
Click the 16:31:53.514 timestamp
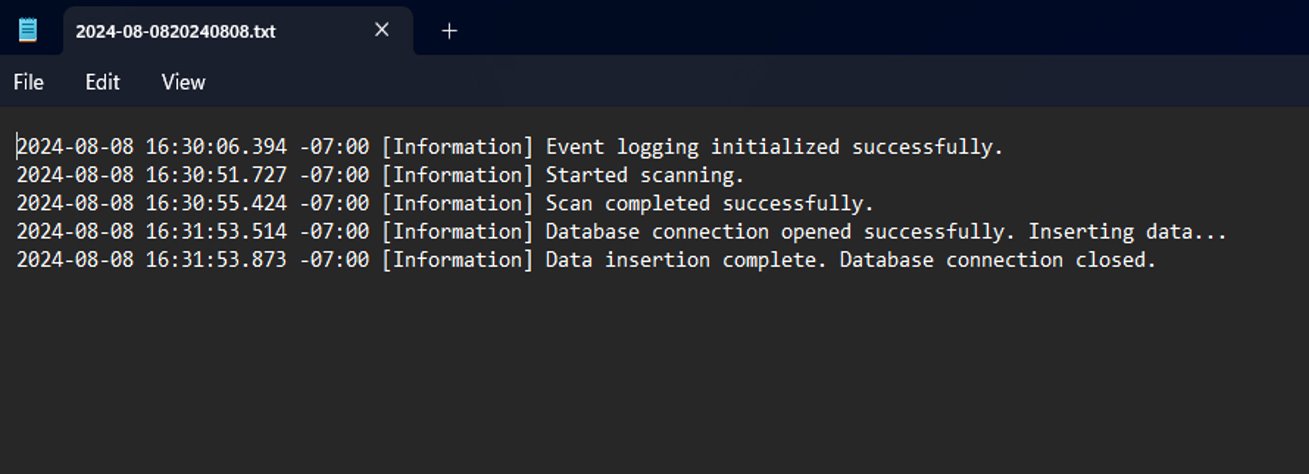216,232
